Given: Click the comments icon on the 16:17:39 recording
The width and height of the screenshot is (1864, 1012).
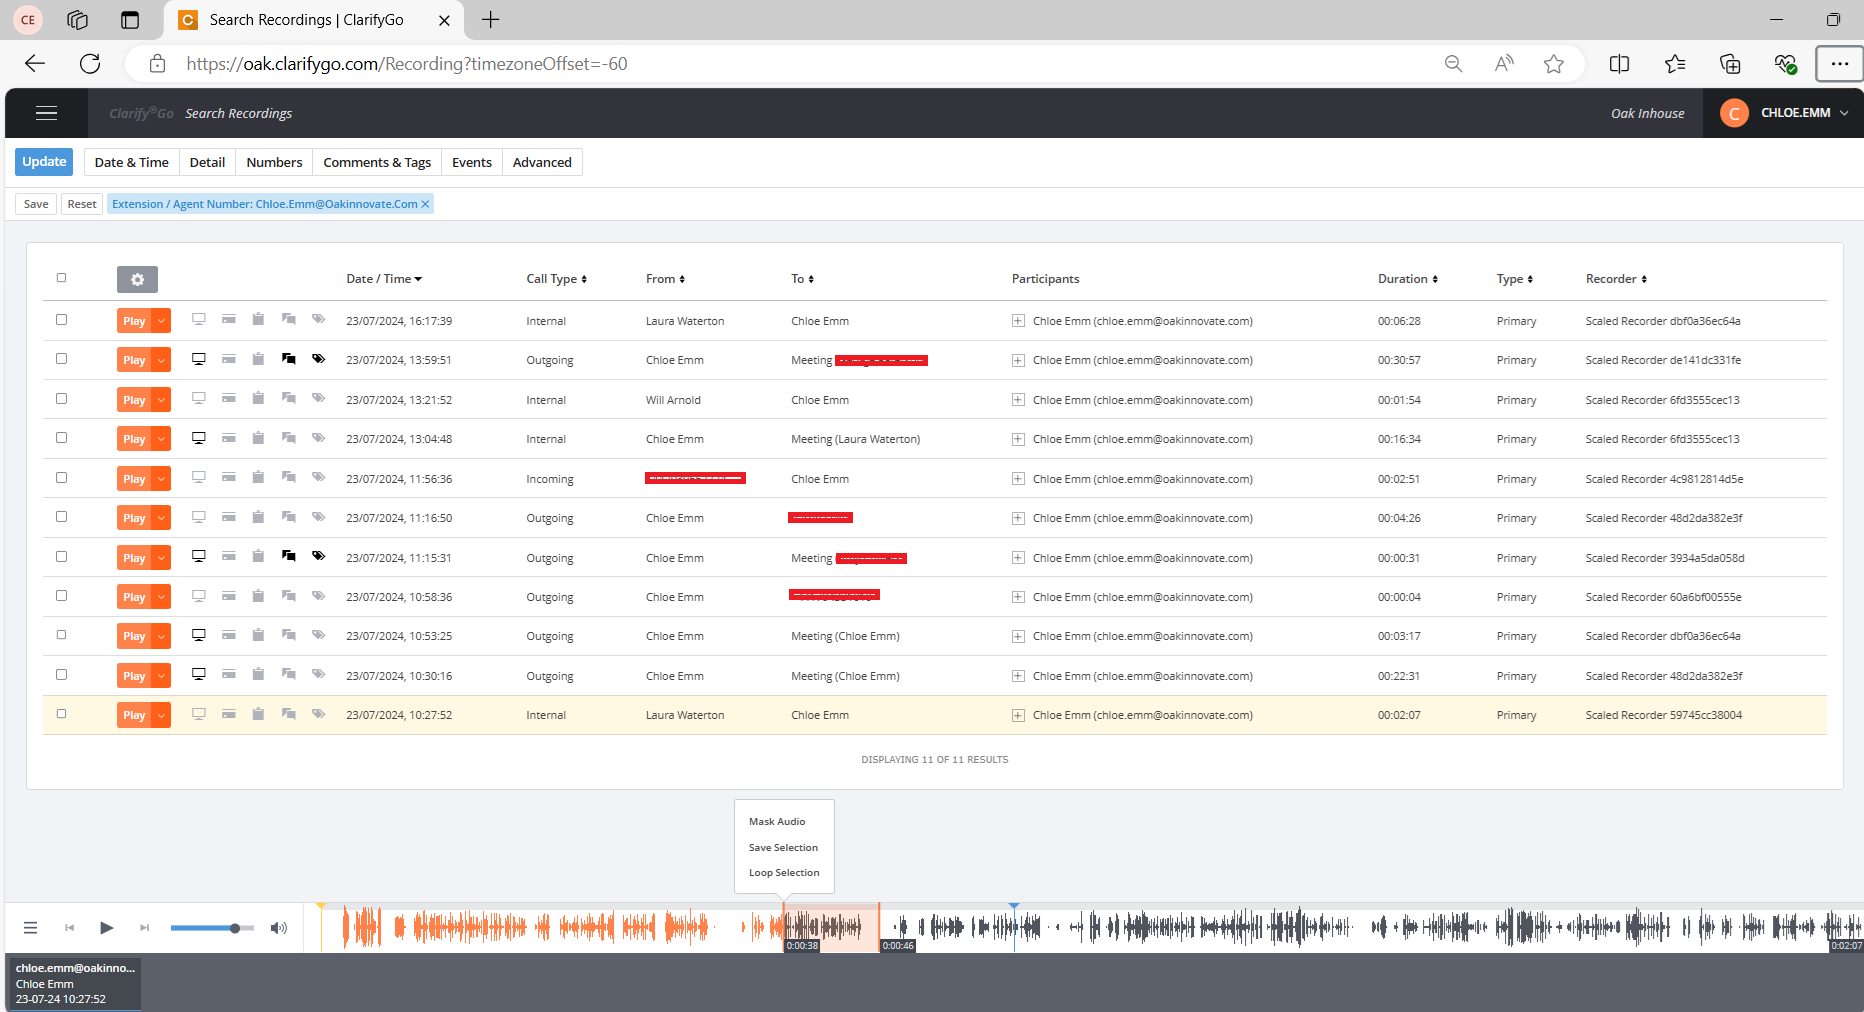Looking at the screenshot, I should (x=288, y=320).
